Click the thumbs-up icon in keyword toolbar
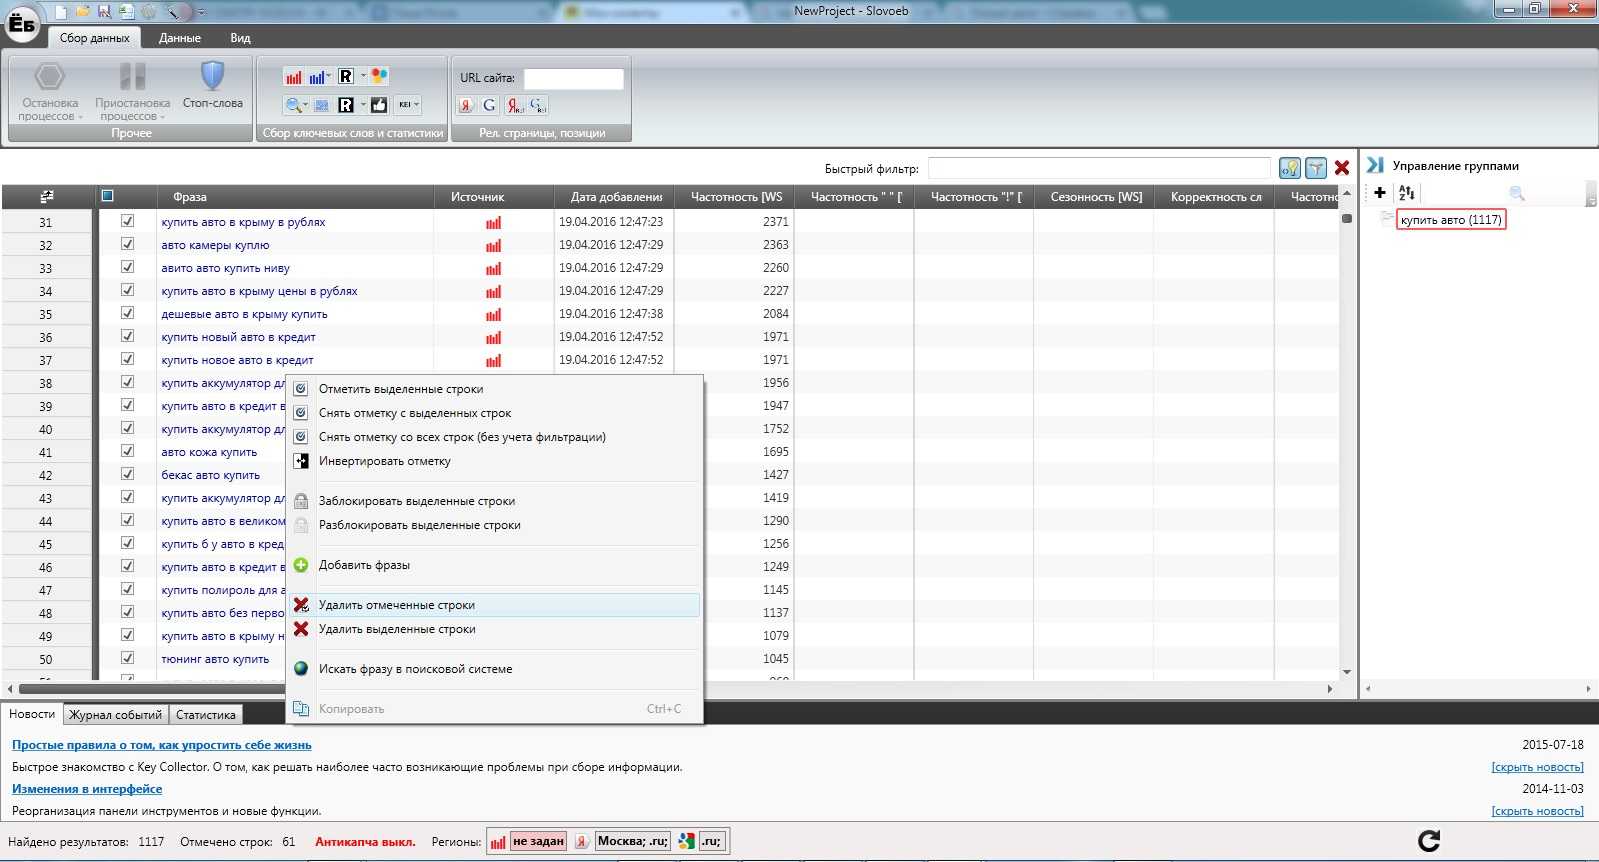The image size is (1599, 862). pos(379,105)
